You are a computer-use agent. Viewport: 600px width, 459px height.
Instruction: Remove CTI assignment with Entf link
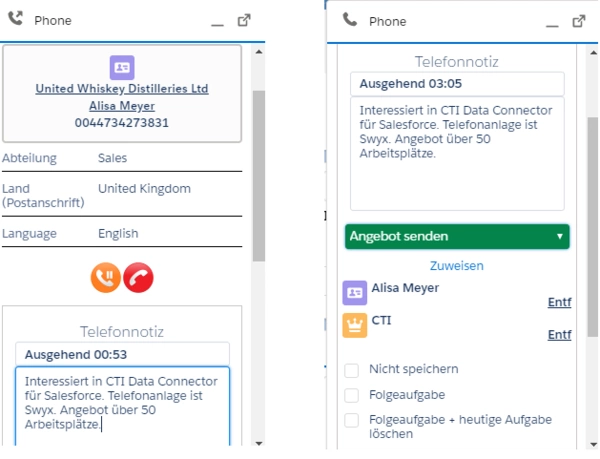coord(559,335)
